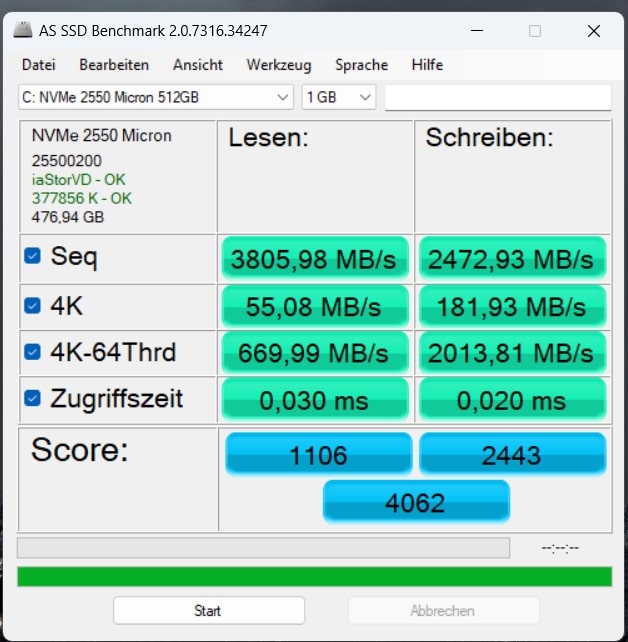Open the drive selection dropdown

tap(155, 97)
